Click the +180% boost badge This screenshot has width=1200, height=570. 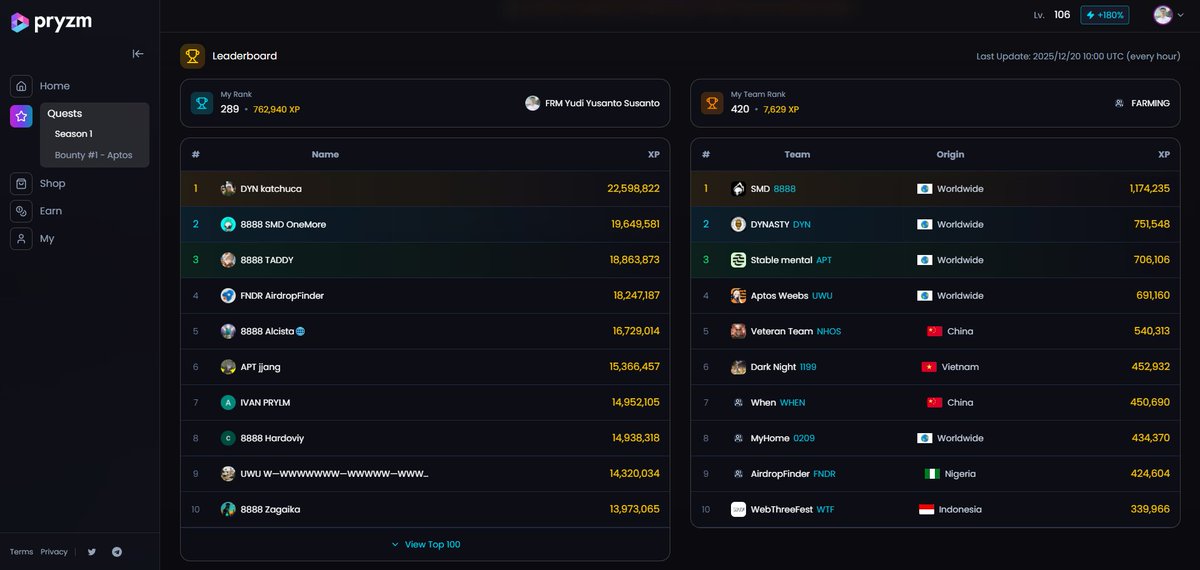tap(1105, 15)
